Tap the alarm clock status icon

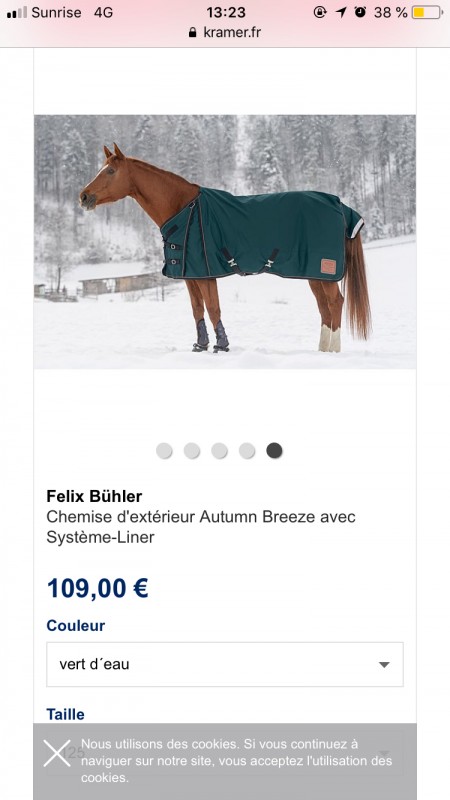point(360,12)
